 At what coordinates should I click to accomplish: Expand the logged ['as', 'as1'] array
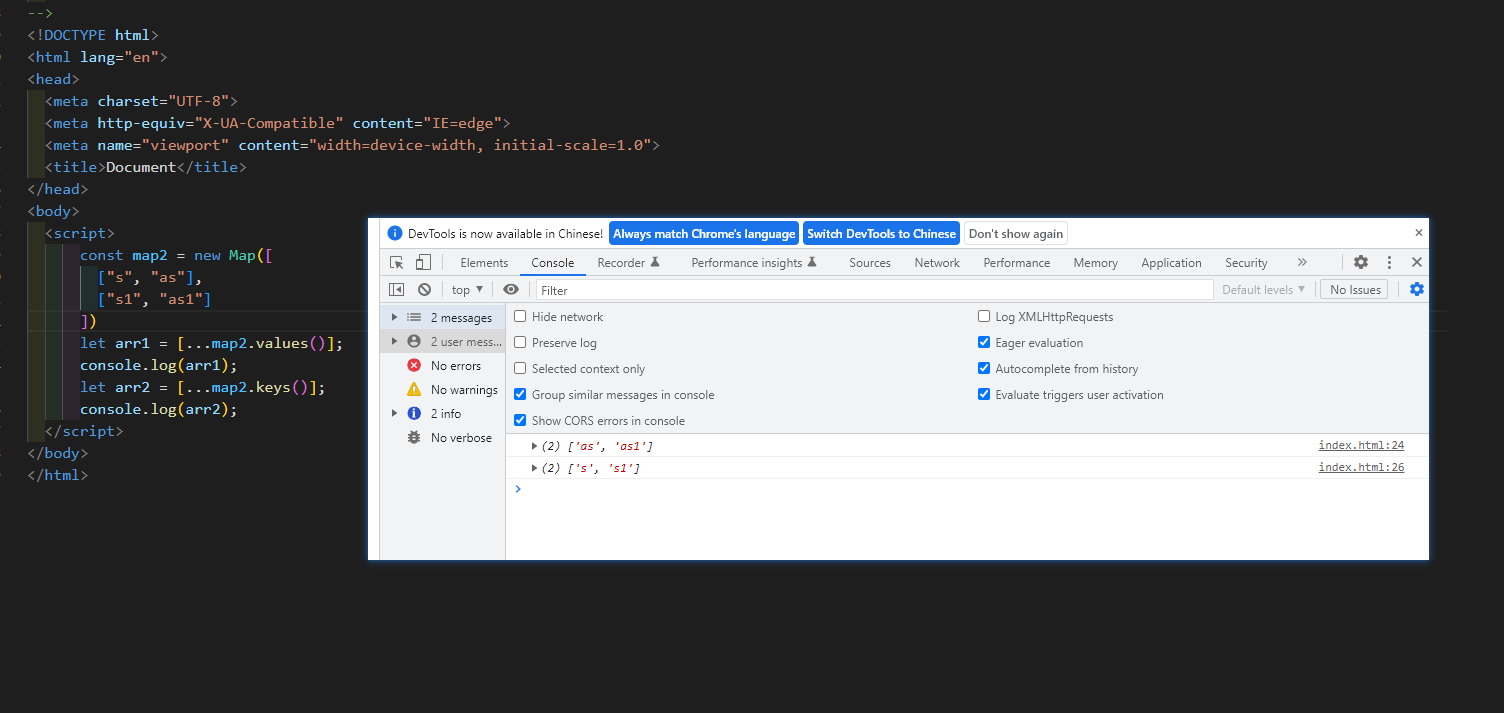click(x=535, y=446)
